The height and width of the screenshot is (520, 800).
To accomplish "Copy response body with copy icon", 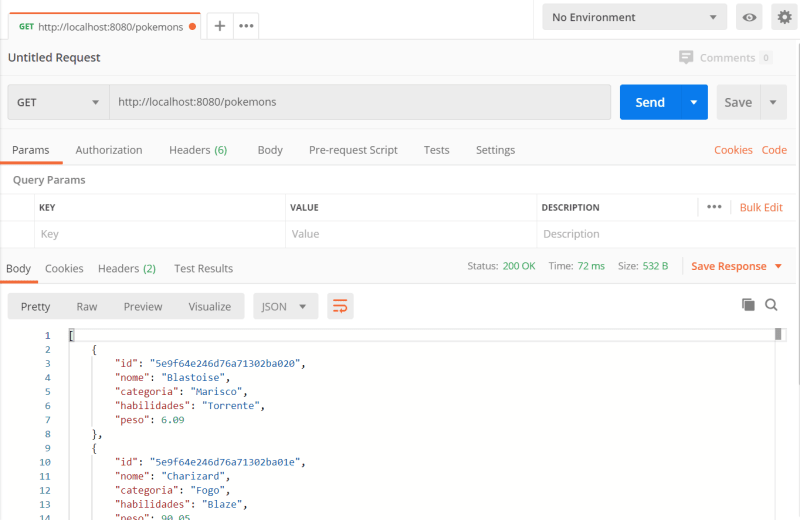I will click(747, 305).
